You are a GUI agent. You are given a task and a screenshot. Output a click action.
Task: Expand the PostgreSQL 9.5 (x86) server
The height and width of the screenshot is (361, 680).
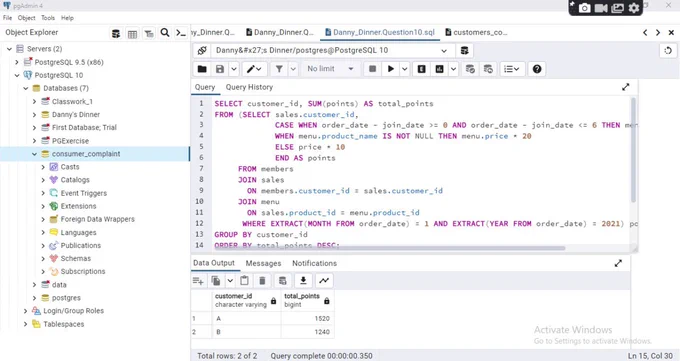click(x=17, y=62)
